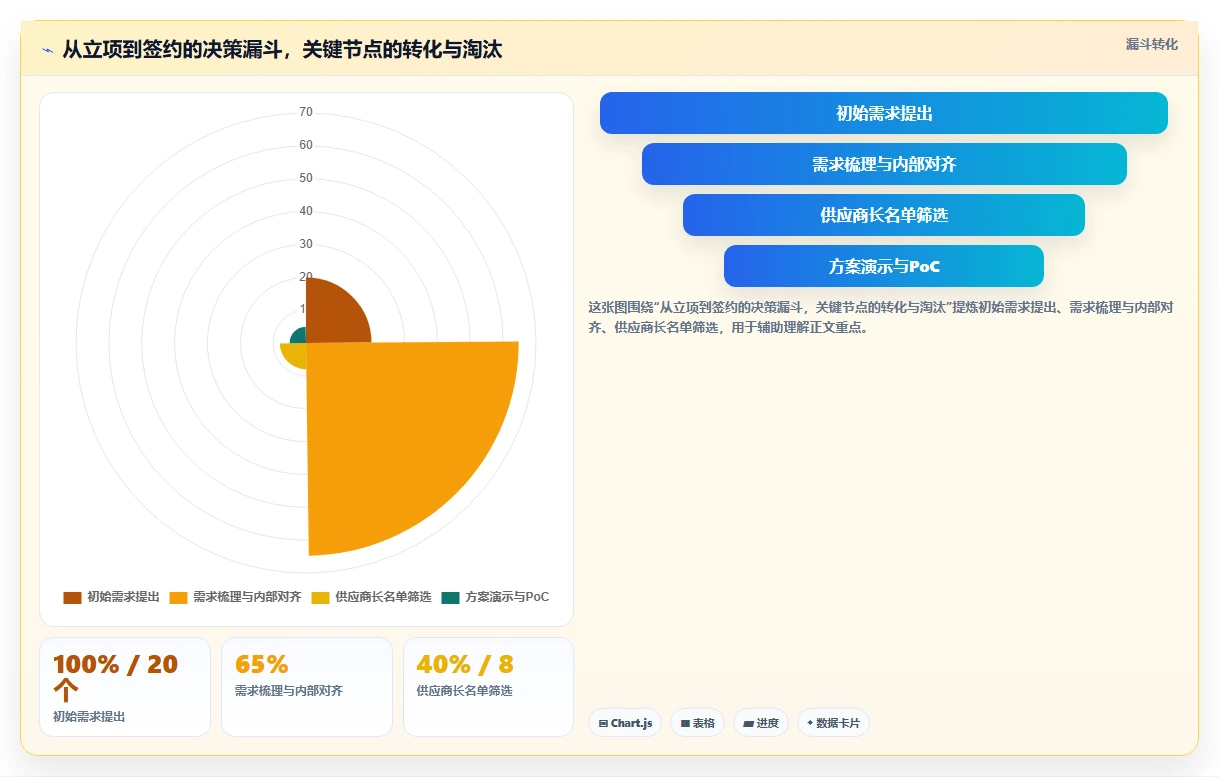The width and height of the screenshot is (1219, 777).
Task: Select the 需求梳理与内部对齐 funnel bar
Action: 884,164
